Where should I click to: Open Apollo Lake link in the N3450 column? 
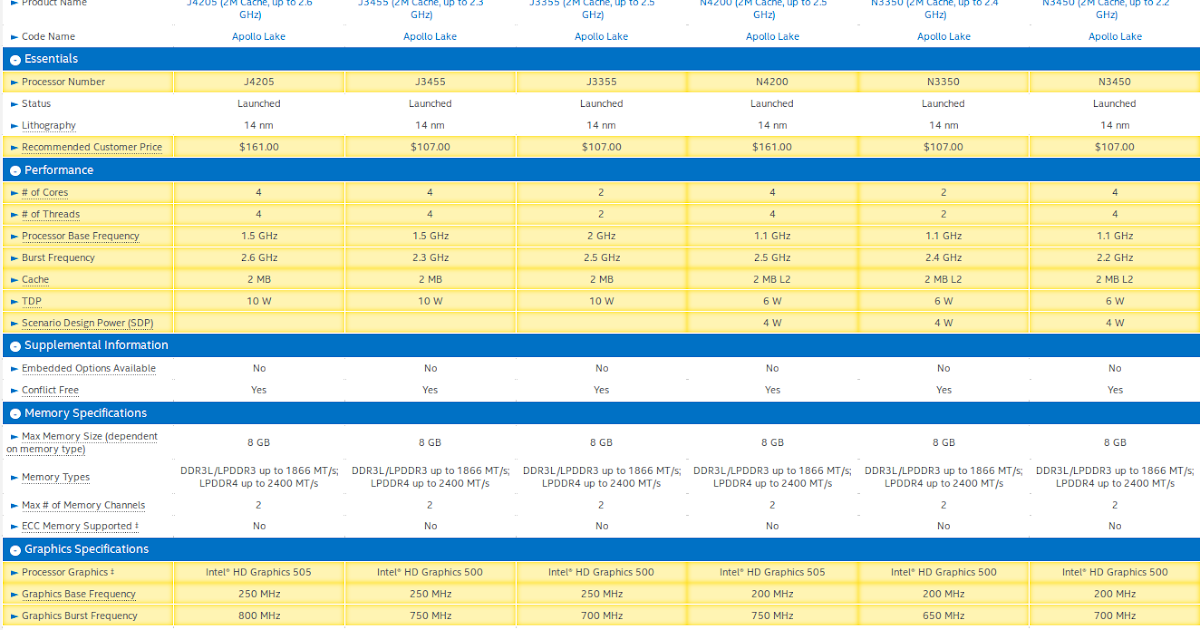click(1115, 37)
